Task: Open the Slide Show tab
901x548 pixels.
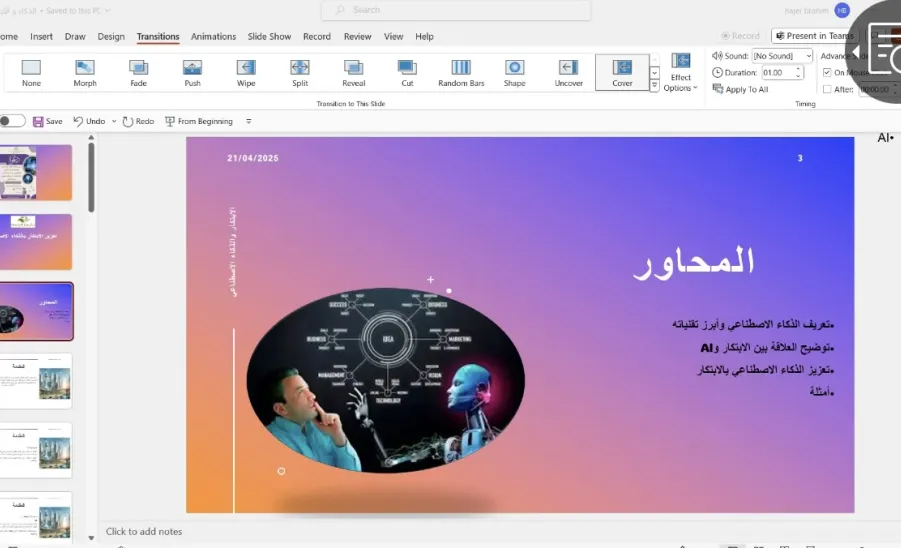Action: [x=269, y=36]
